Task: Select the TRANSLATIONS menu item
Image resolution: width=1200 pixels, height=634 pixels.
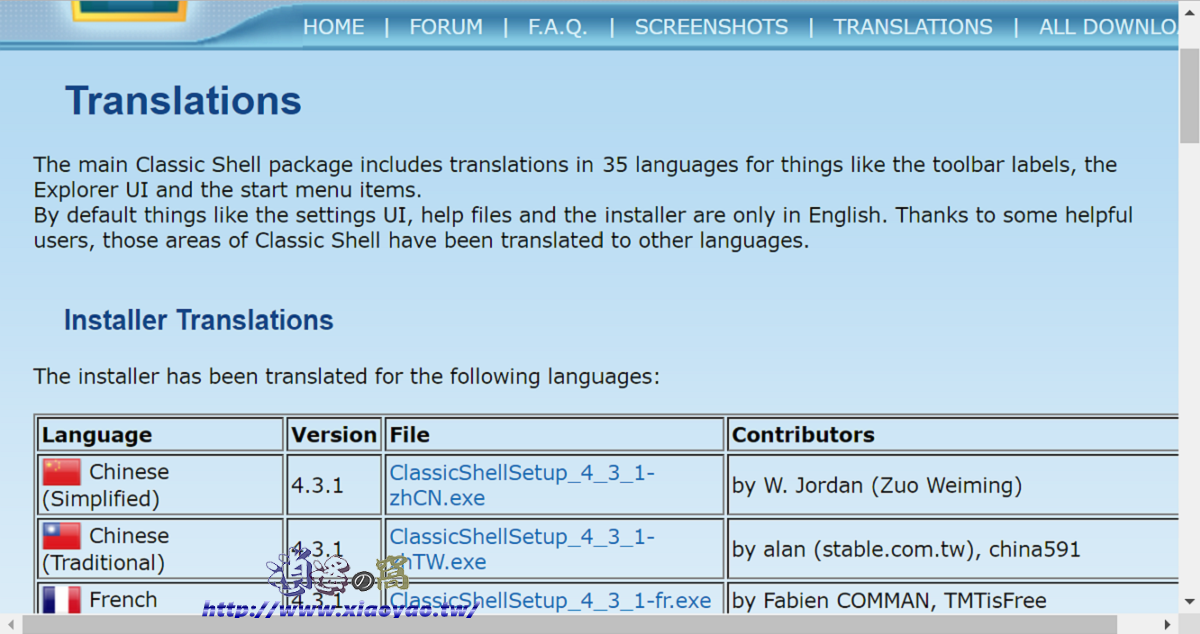Action: [913, 27]
